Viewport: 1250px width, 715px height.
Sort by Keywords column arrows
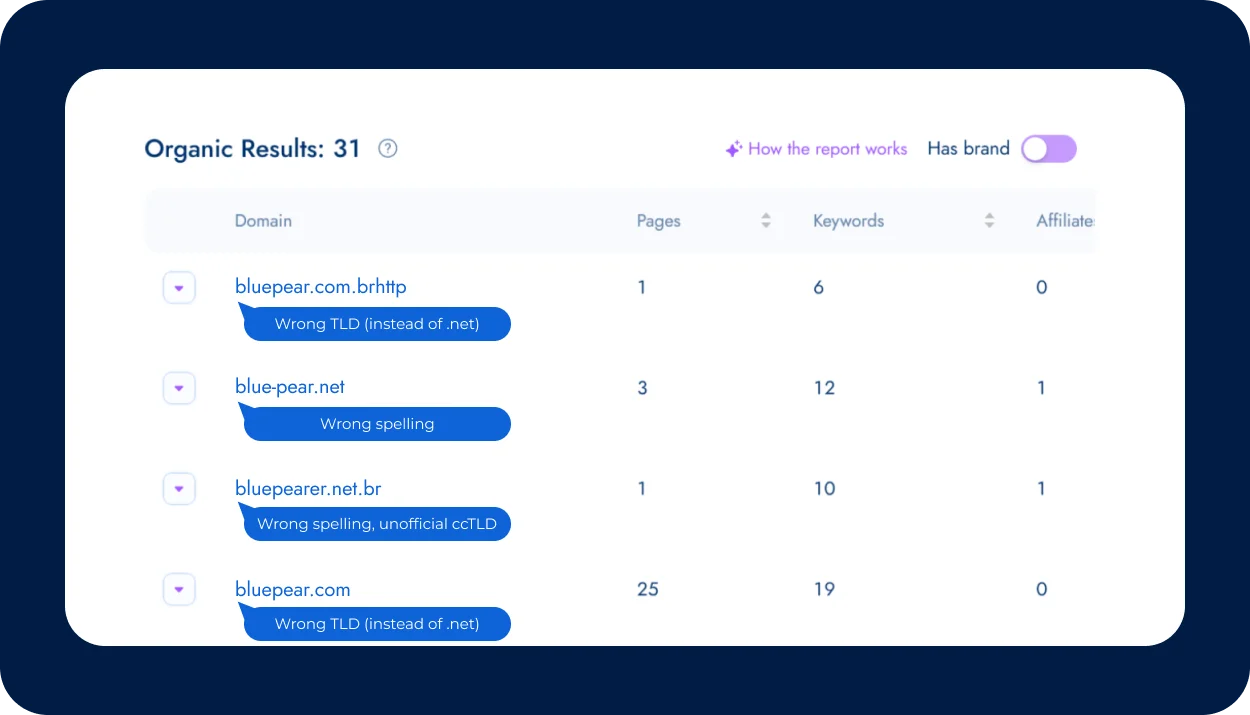click(989, 221)
